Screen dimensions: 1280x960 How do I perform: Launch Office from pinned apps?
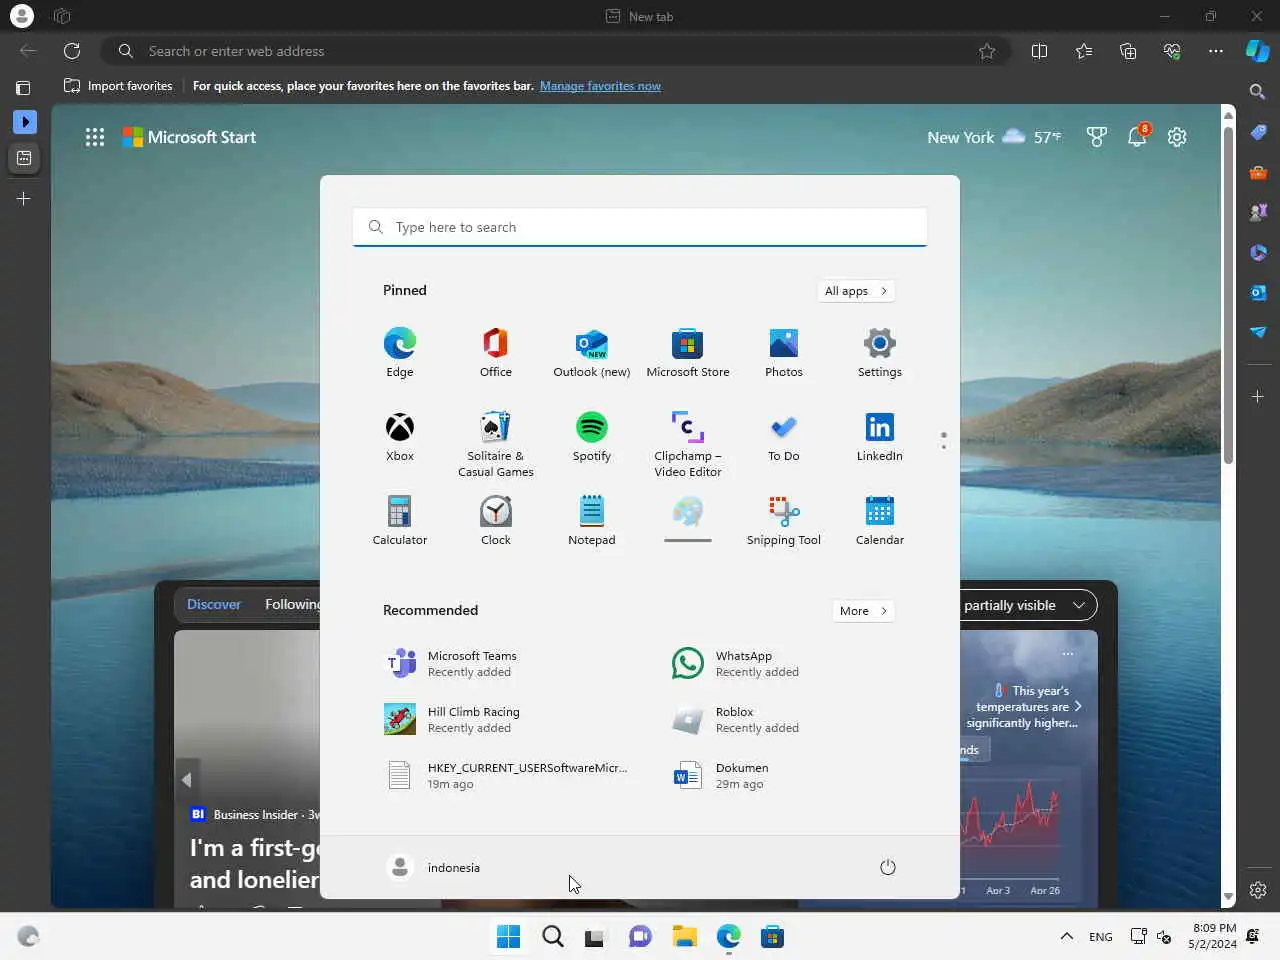(x=496, y=353)
